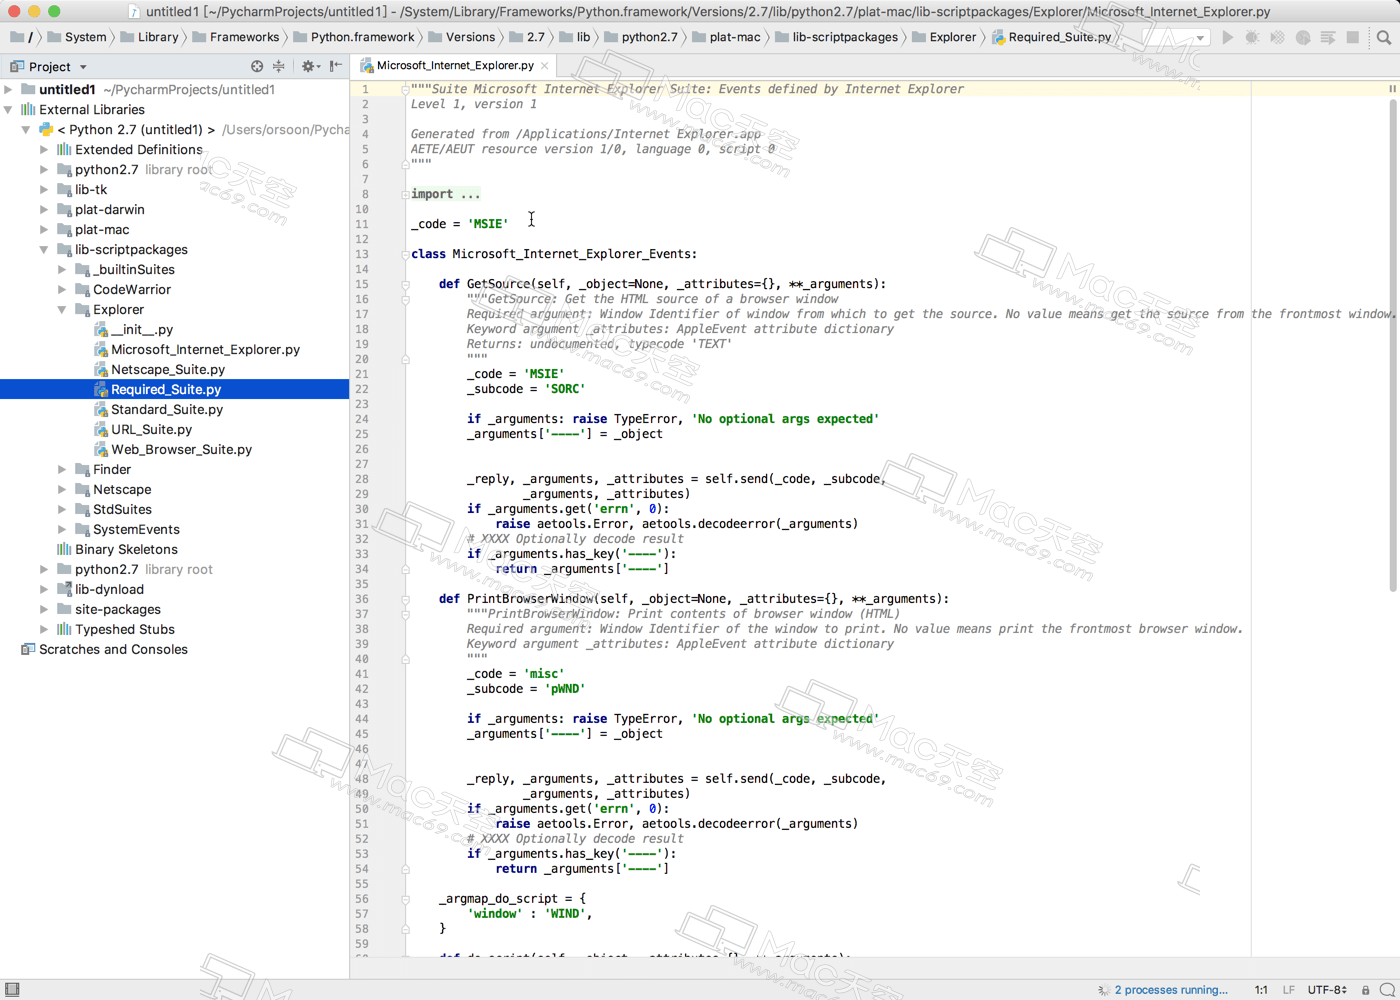Expand the untitled1 project node
1400x1000 pixels.
click(x=8, y=89)
